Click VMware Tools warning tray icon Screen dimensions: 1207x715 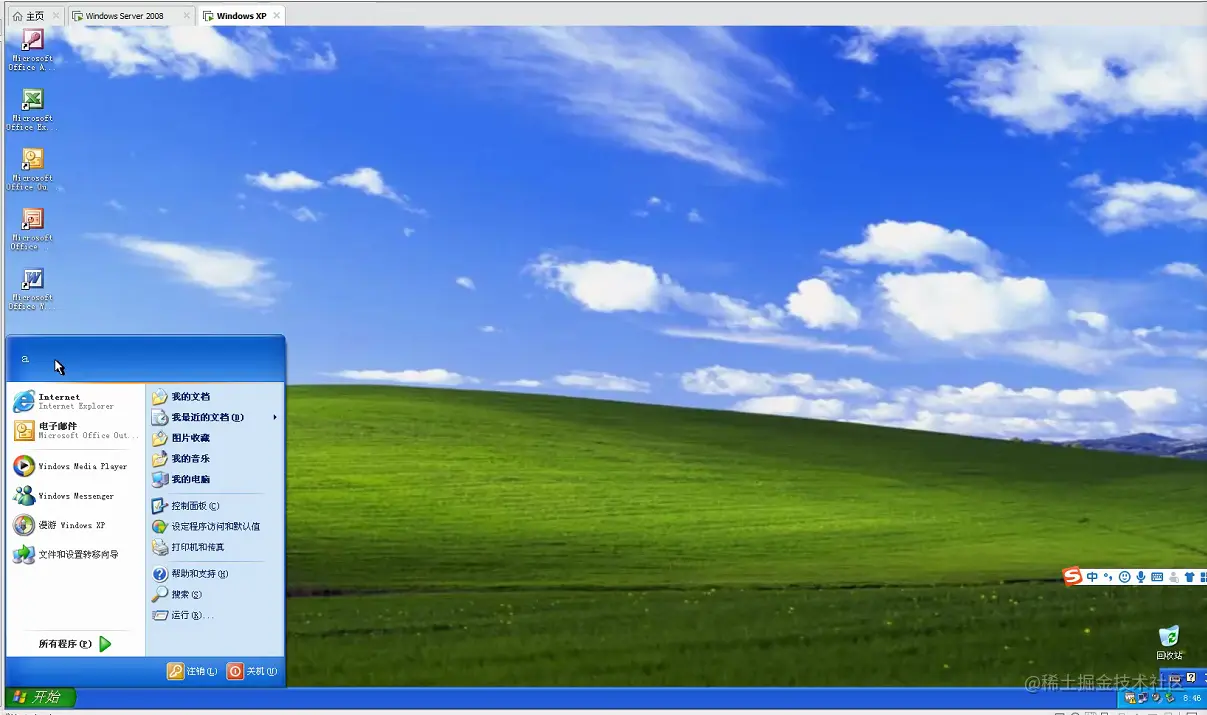point(1131,698)
